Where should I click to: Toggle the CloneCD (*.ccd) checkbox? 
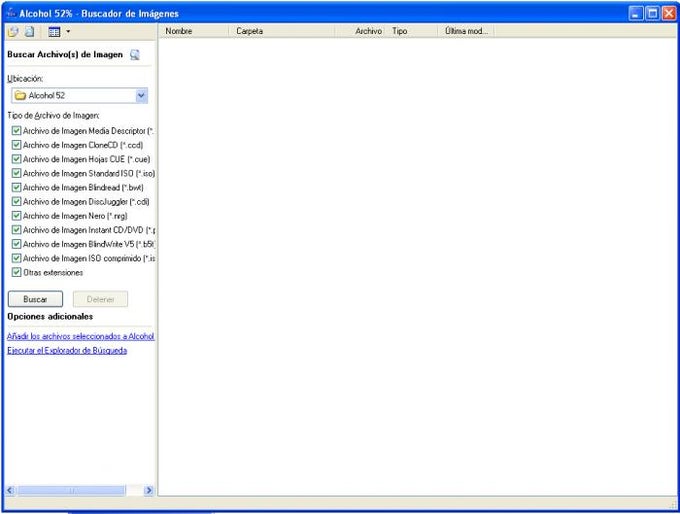16,145
